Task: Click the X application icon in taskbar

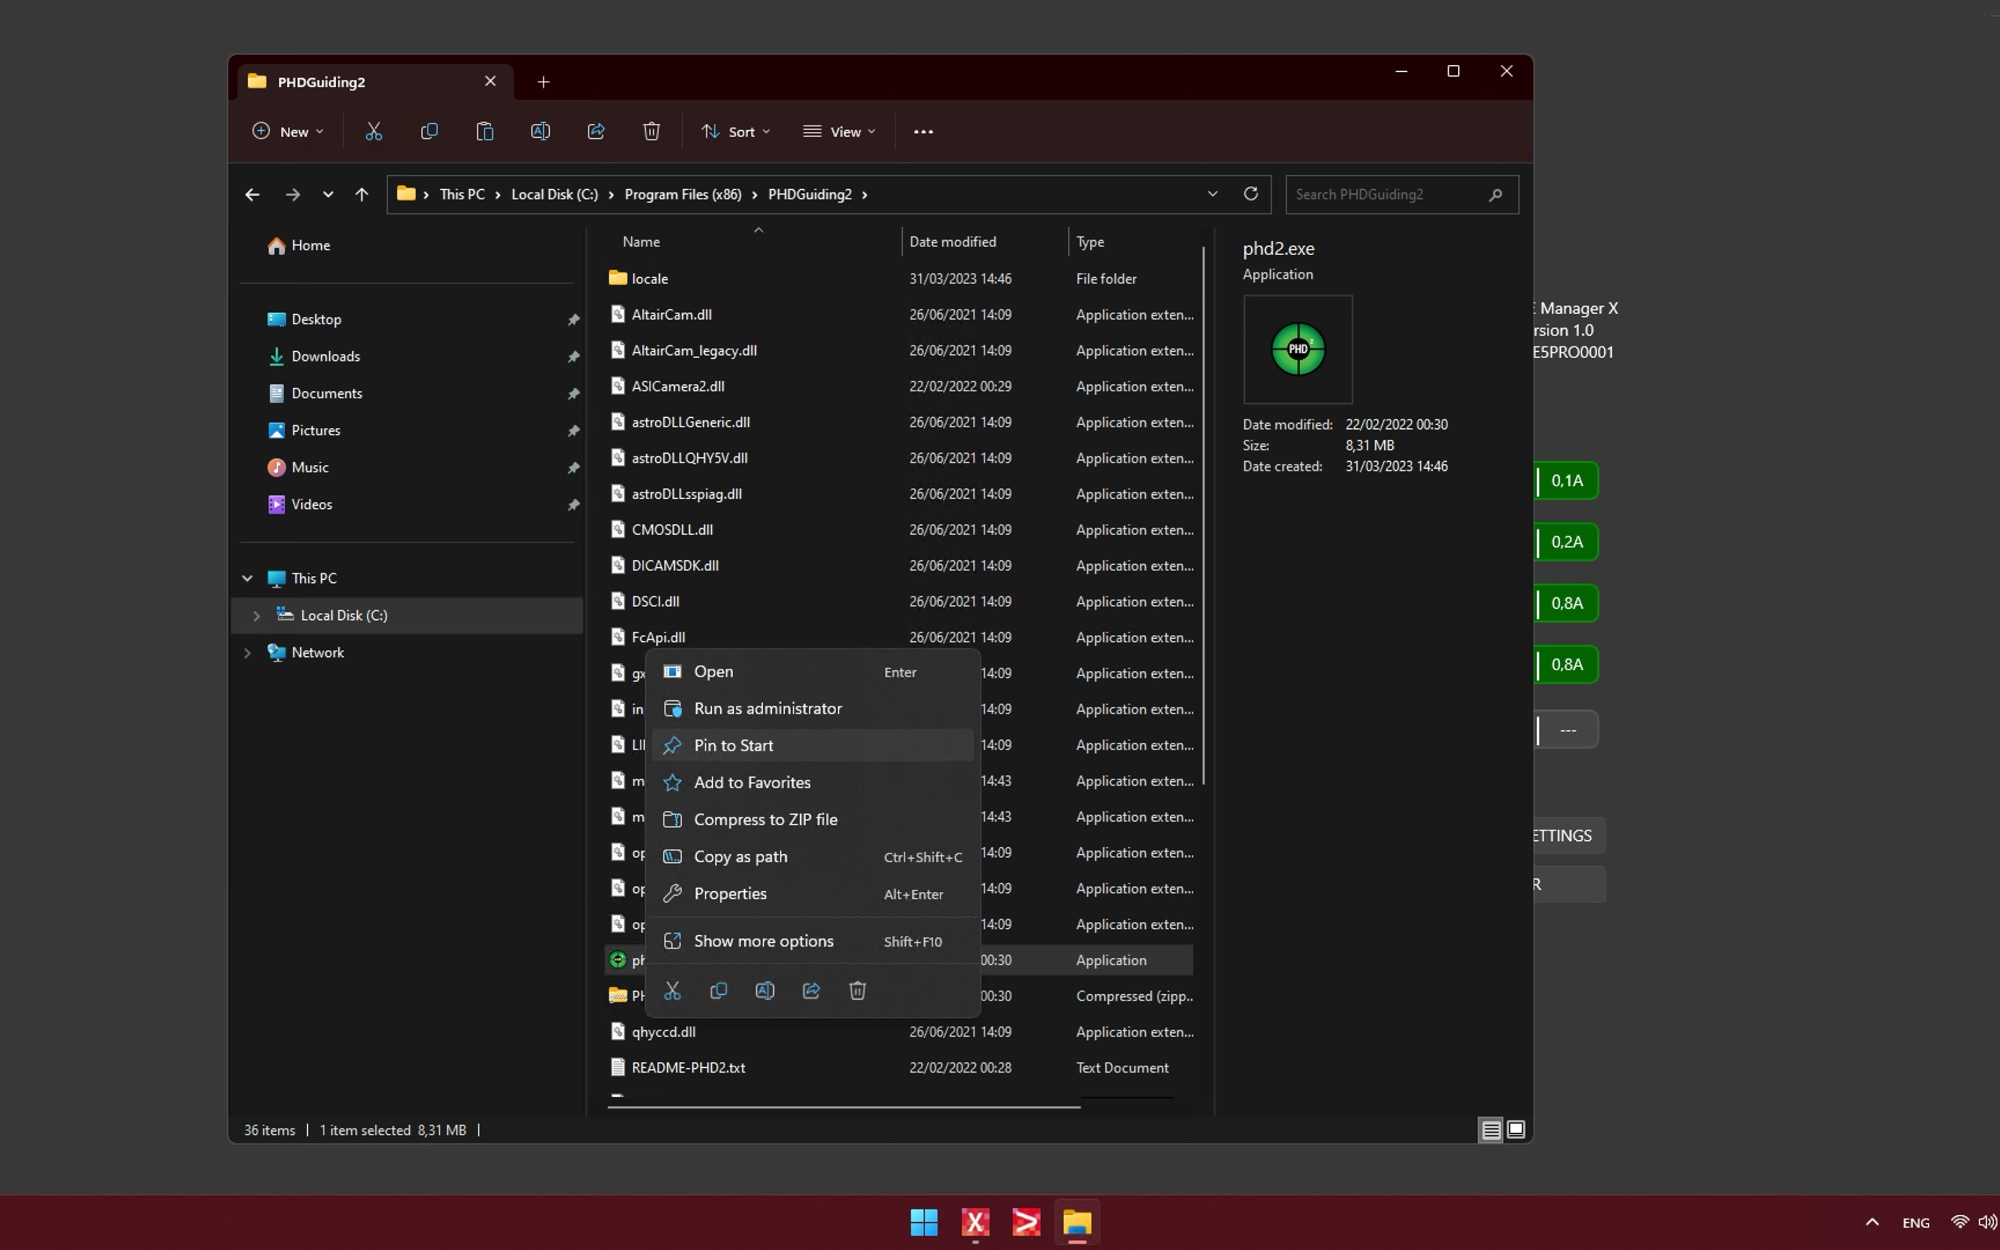Action: 975,1223
